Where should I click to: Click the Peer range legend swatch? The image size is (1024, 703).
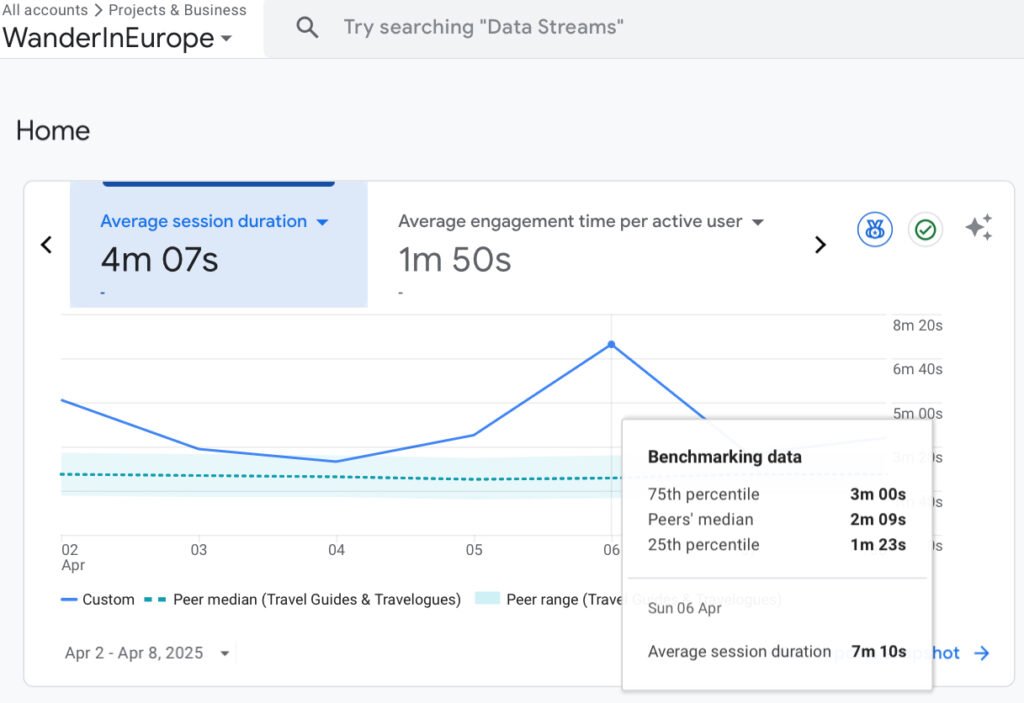pos(487,598)
